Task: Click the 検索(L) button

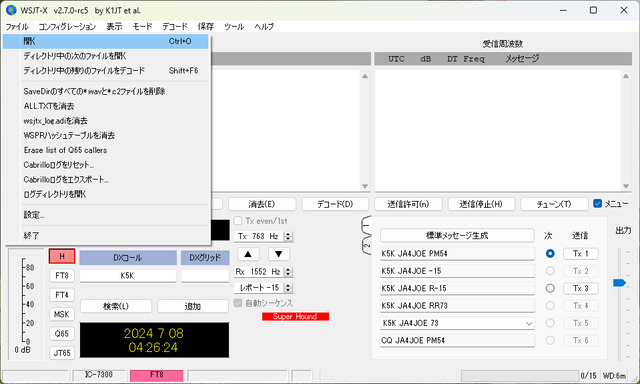Action: (116, 306)
